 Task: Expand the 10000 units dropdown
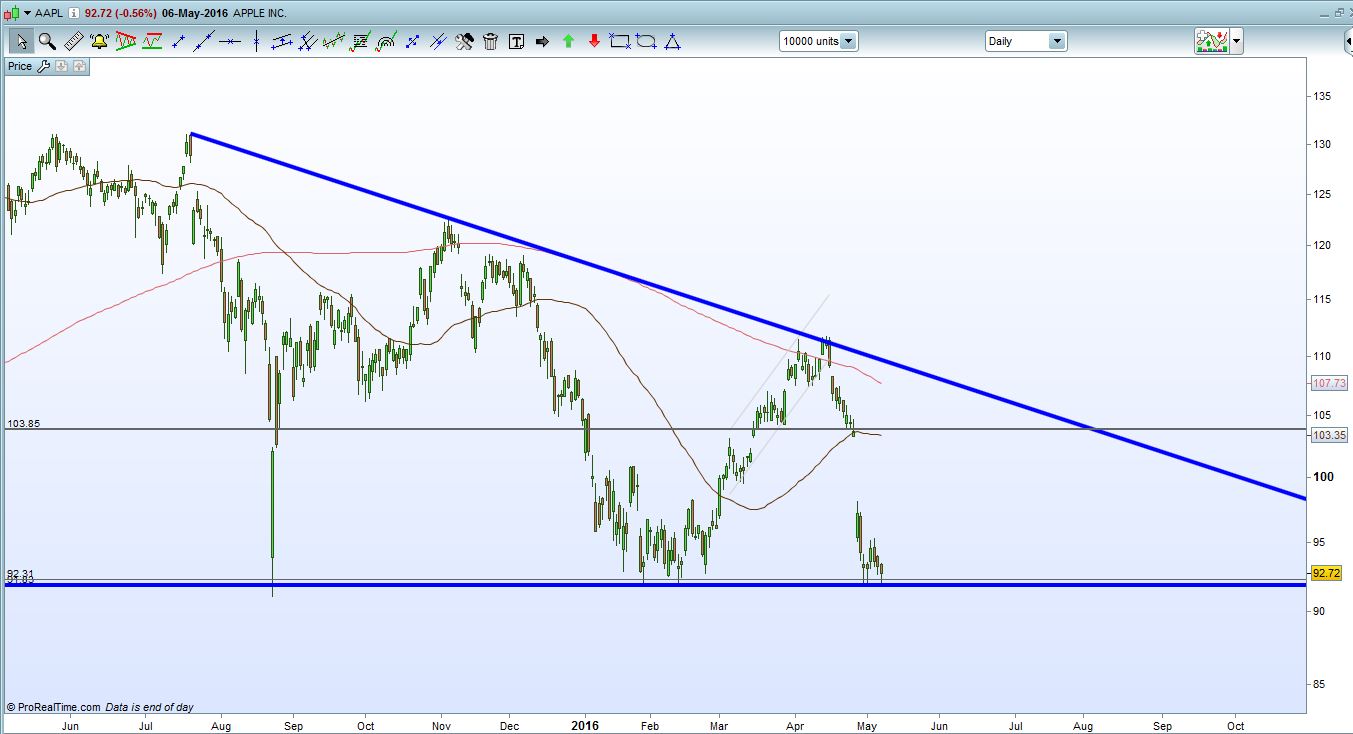pos(848,41)
